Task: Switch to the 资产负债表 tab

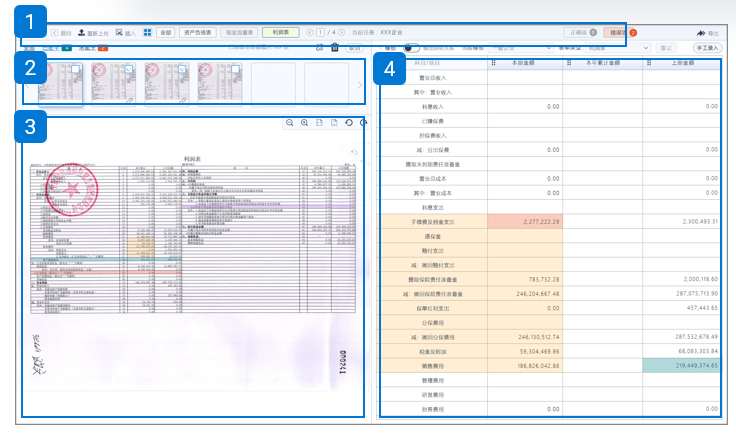Action: coord(200,33)
